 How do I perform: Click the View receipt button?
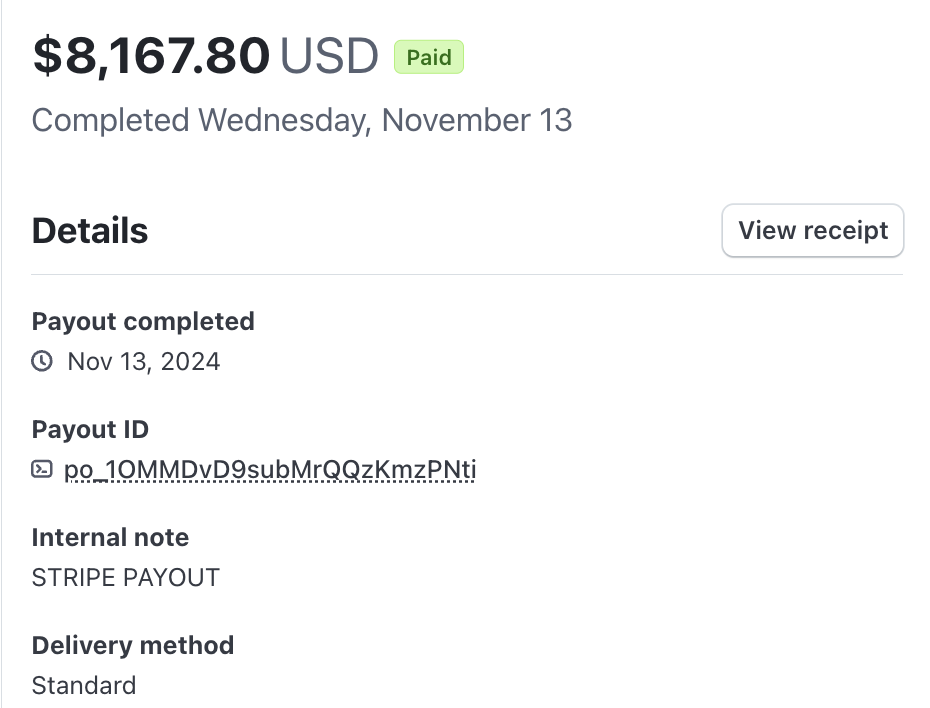813,231
